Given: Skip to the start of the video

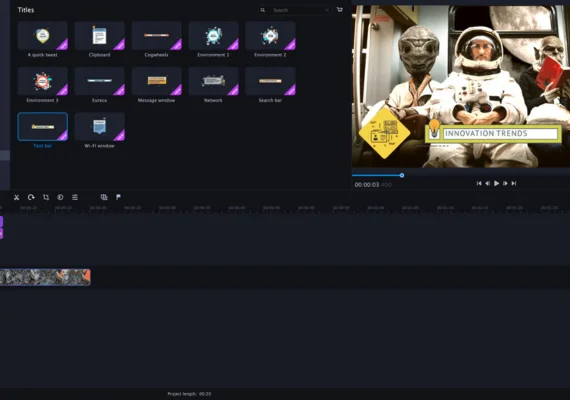Looking at the screenshot, I should click(x=479, y=183).
